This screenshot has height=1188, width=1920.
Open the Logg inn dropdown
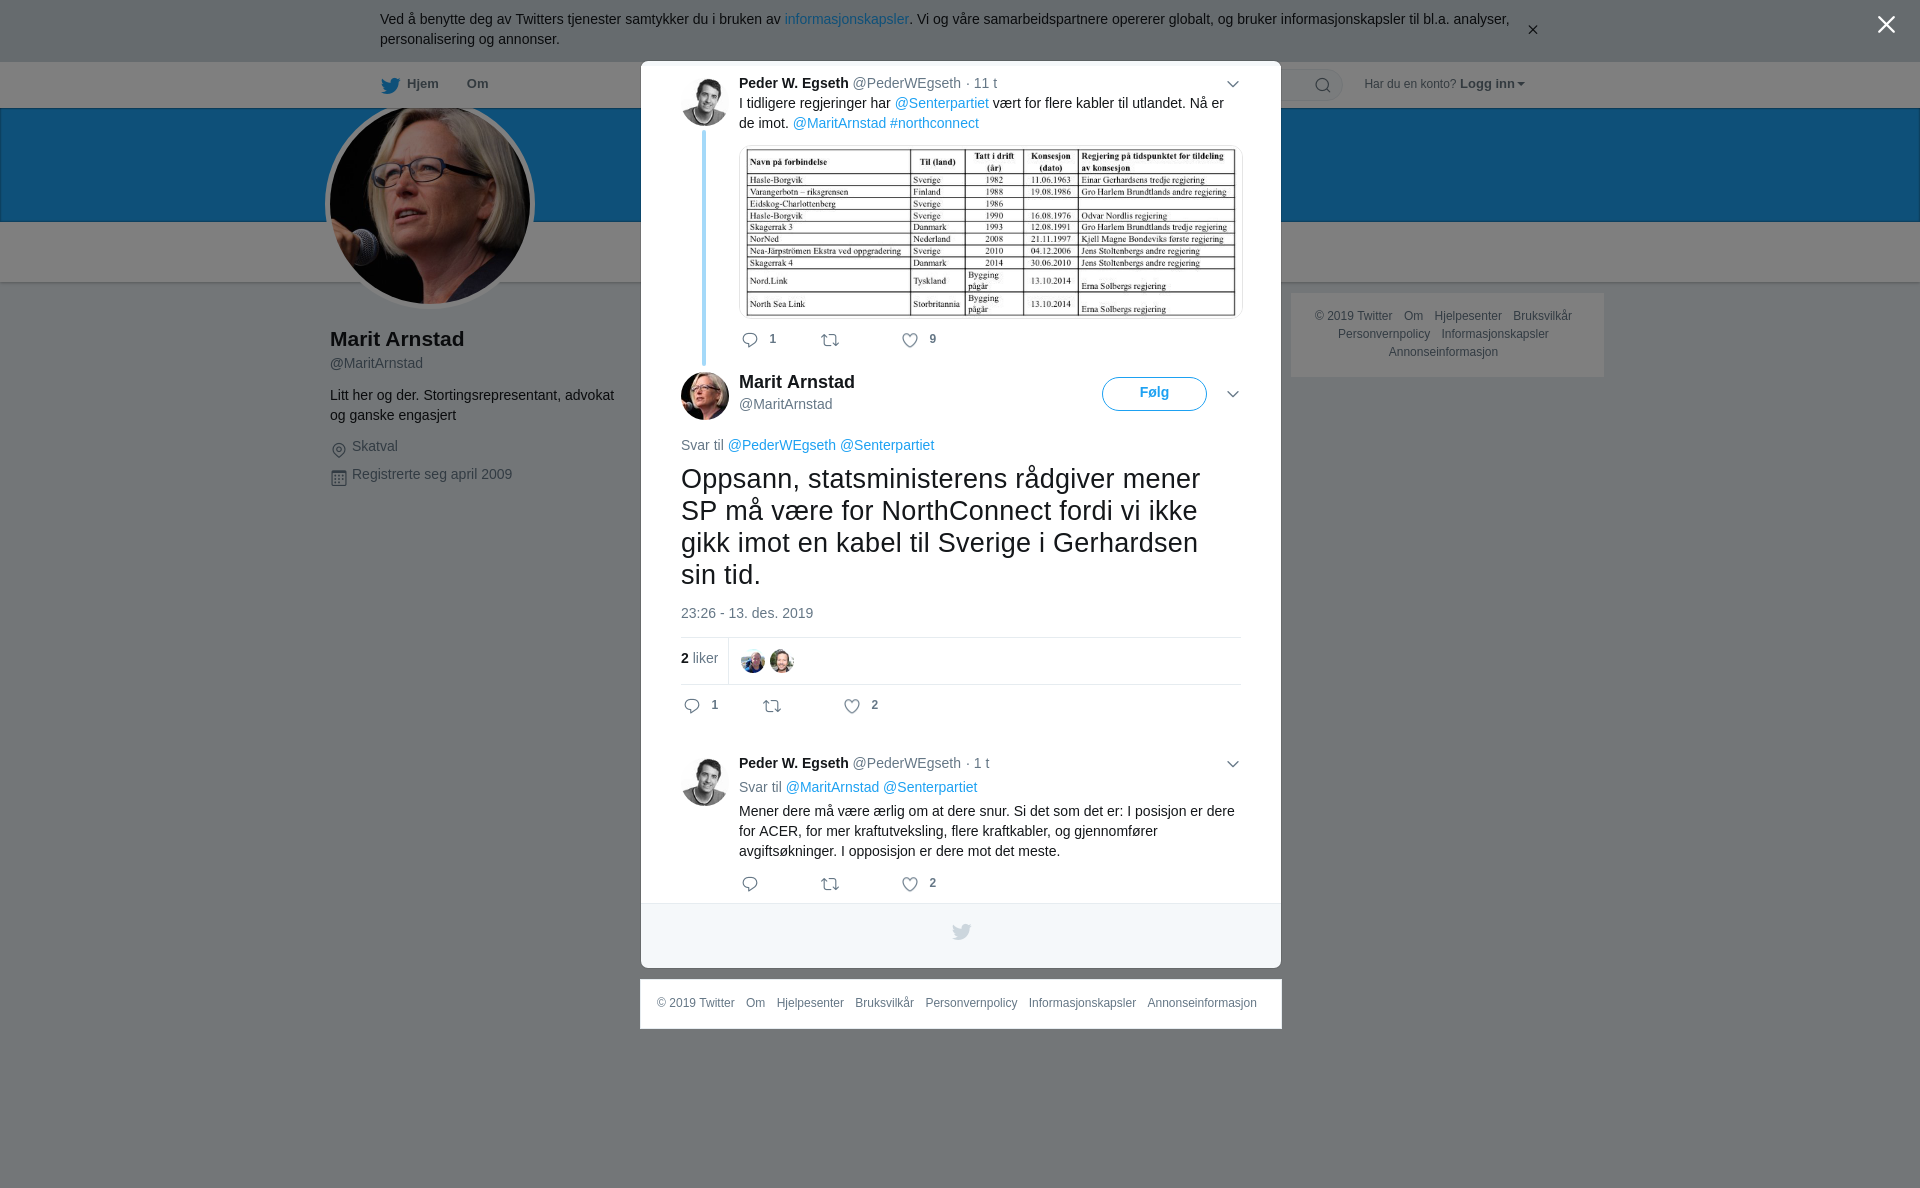click(x=1492, y=84)
